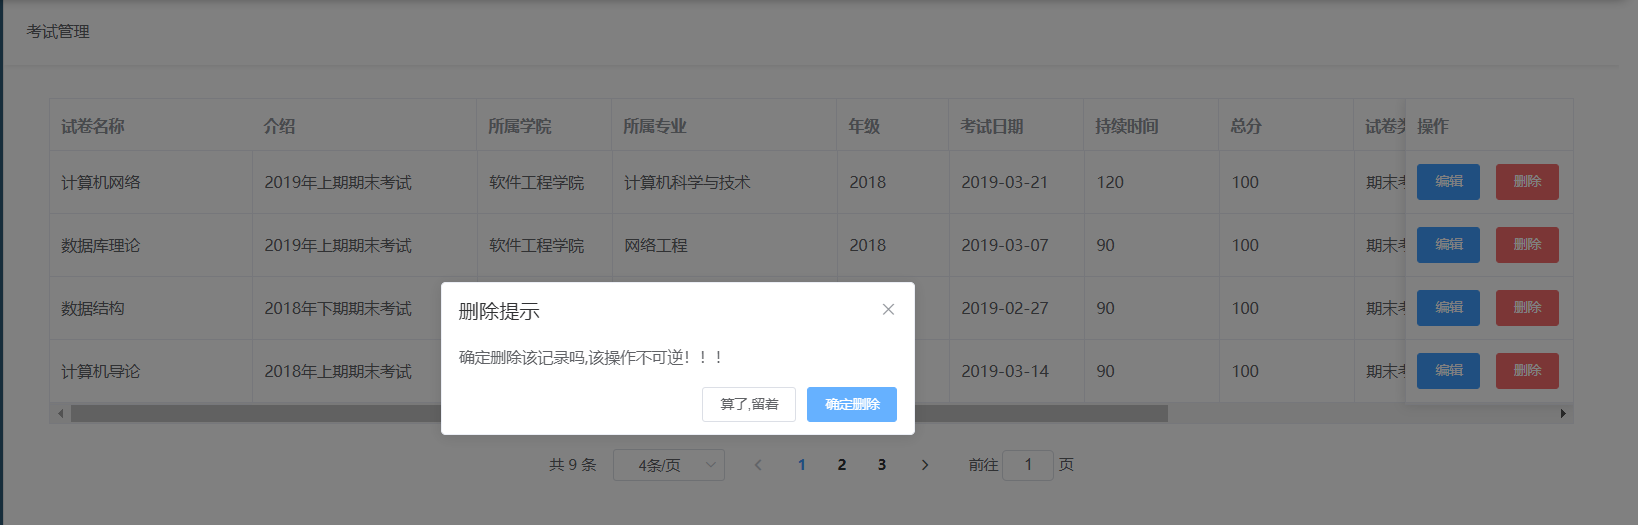The height and width of the screenshot is (525, 1638).
Task: Open the 4条/页 page size dropdown
Action: [x=668, y=465]
